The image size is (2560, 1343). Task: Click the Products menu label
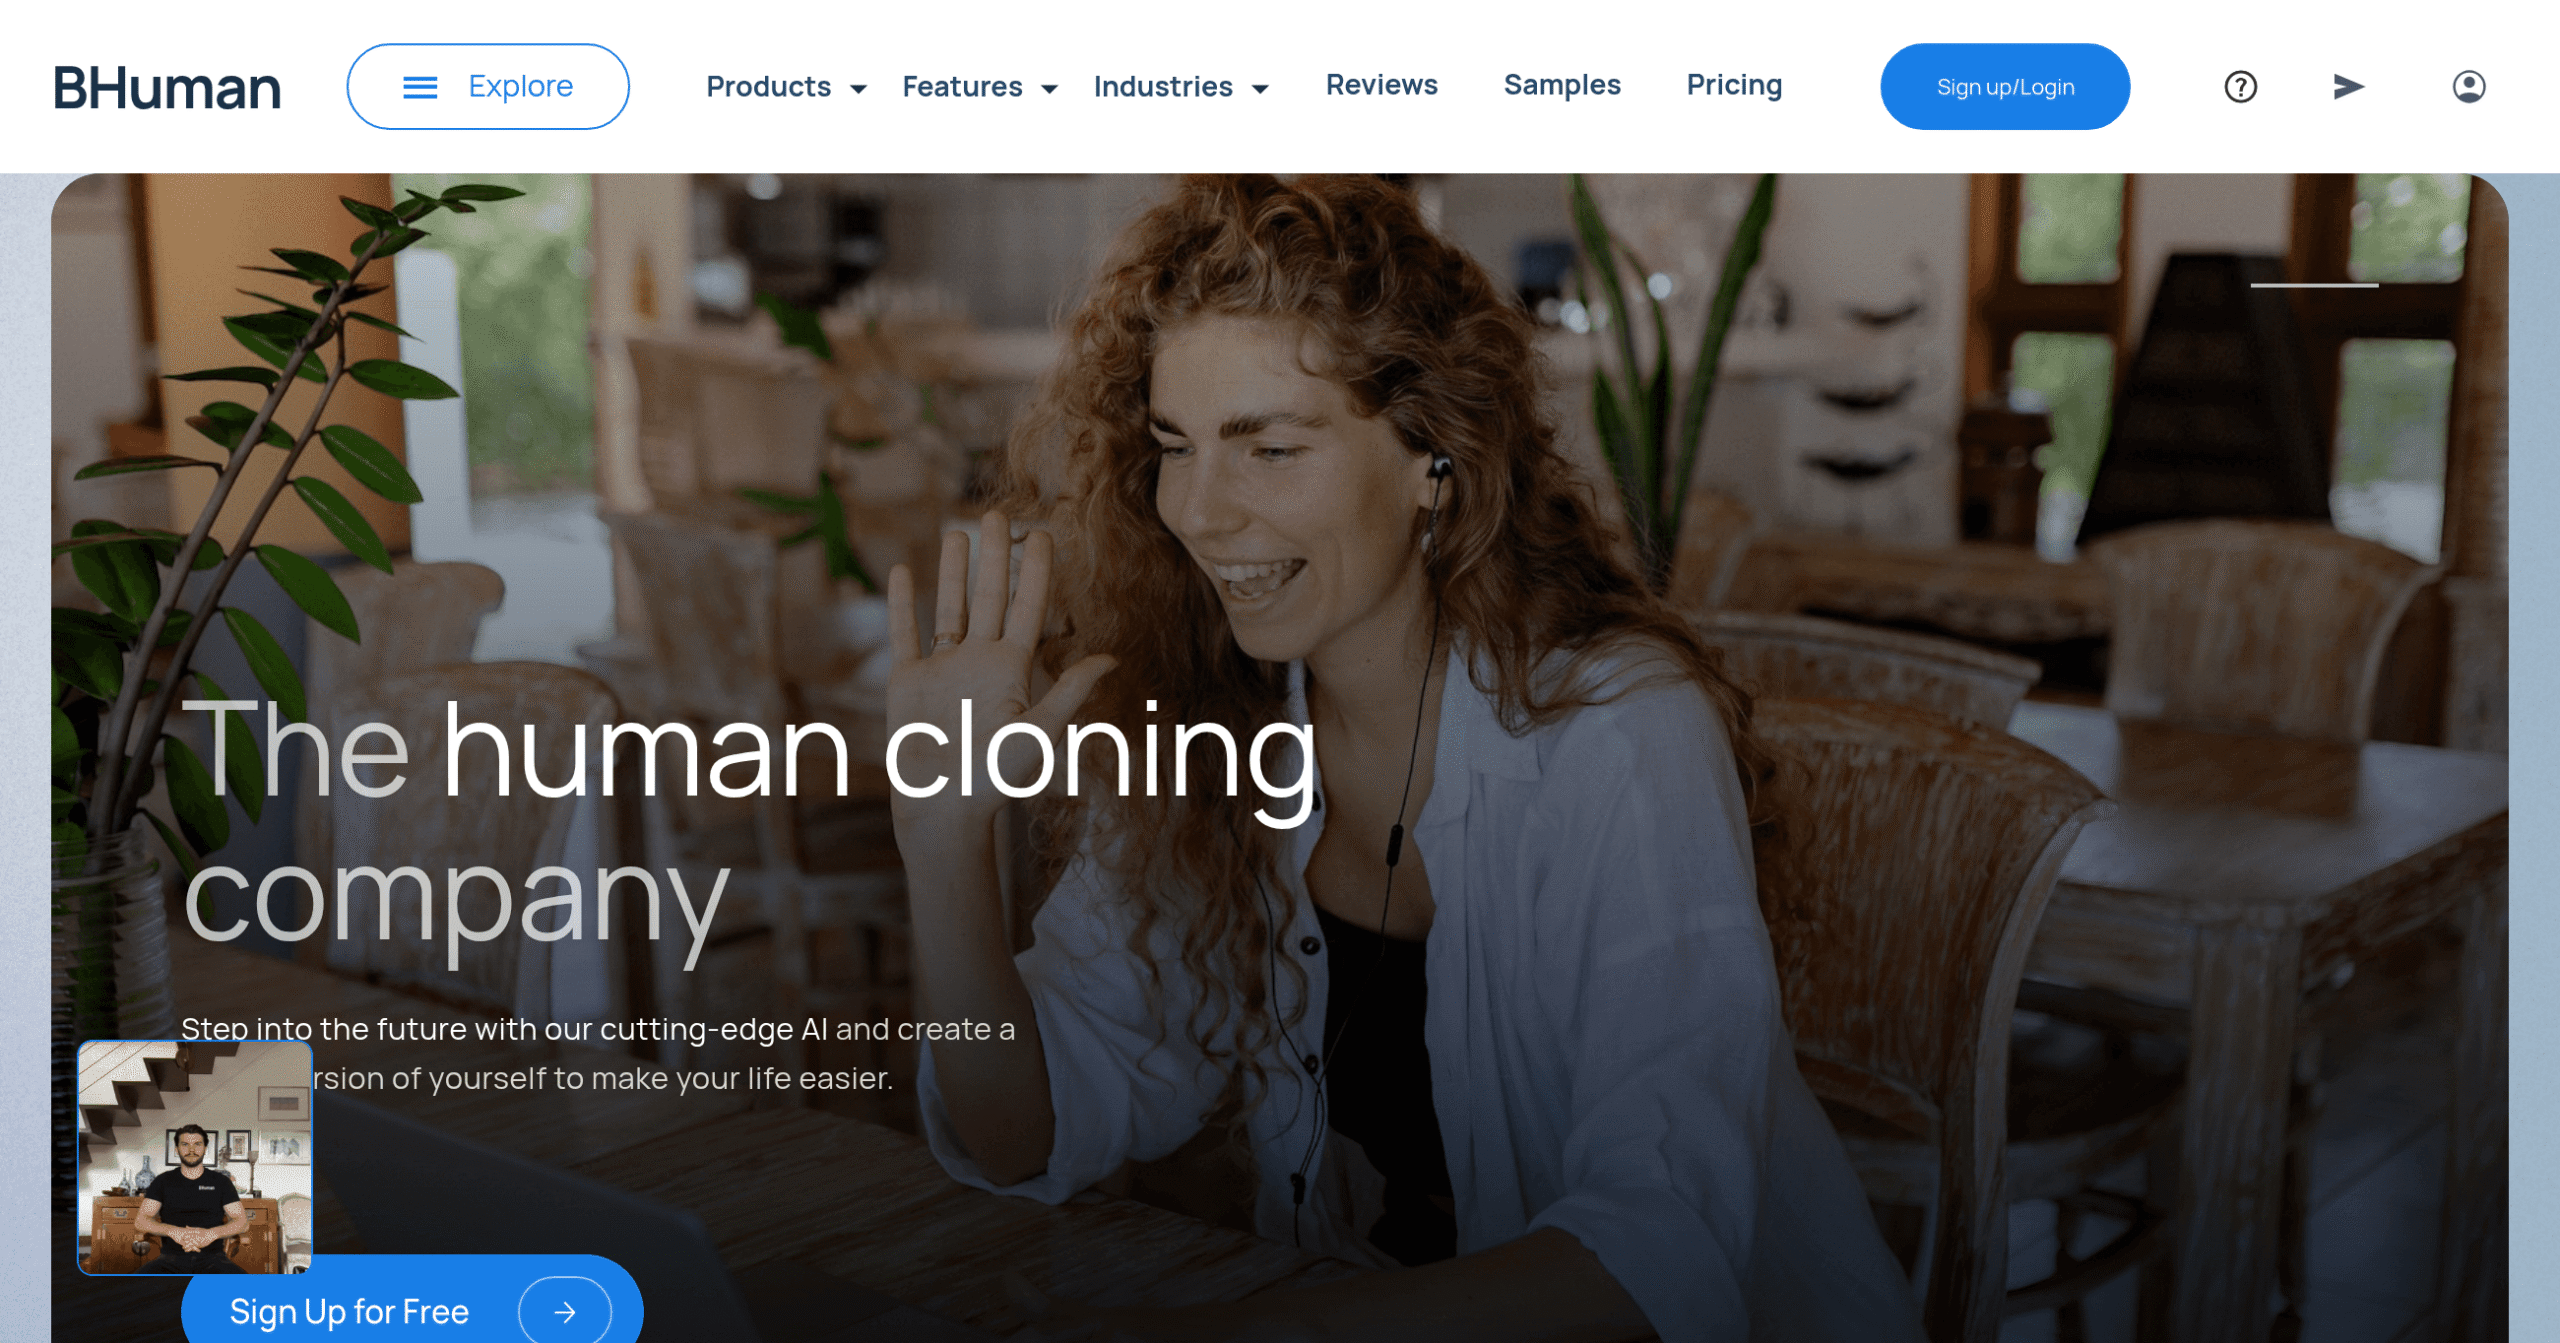[768, 87]
